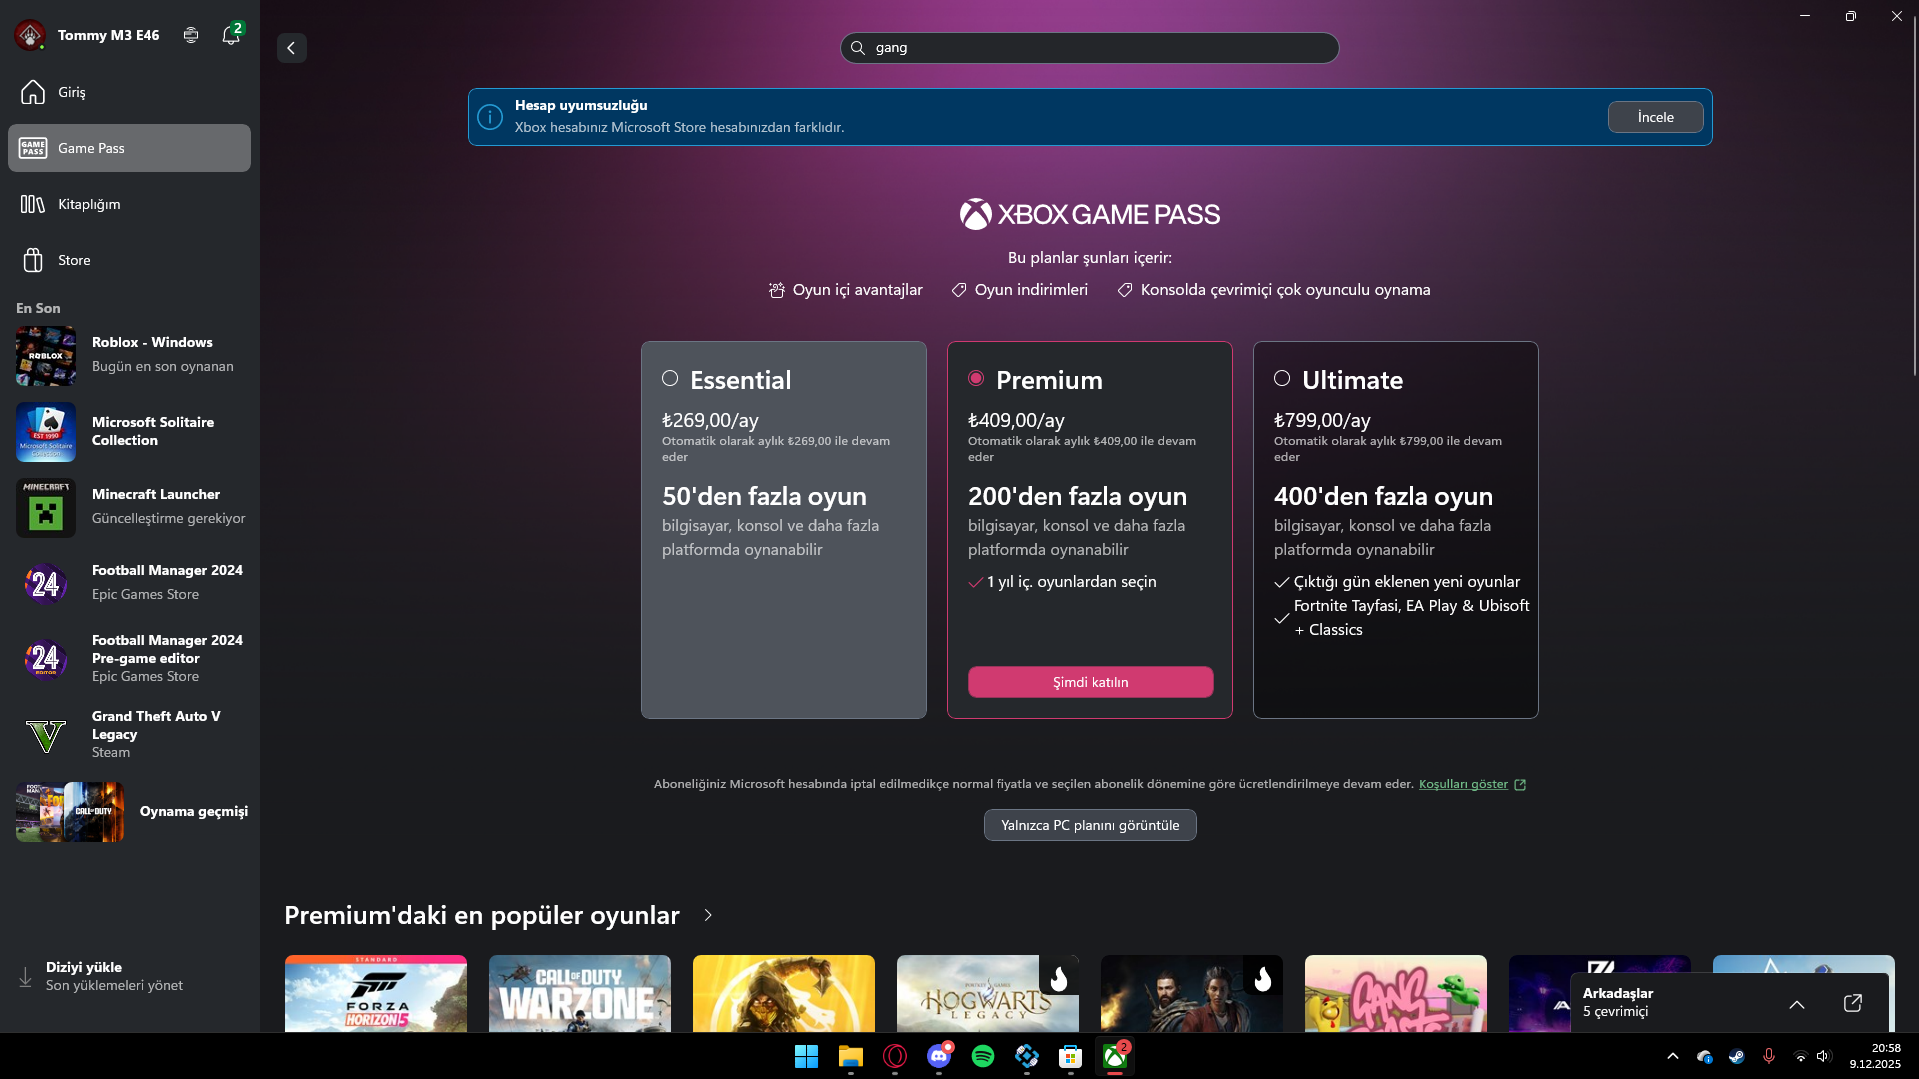Open Microsoft Solitaire Collection from recents

[130, 431]
